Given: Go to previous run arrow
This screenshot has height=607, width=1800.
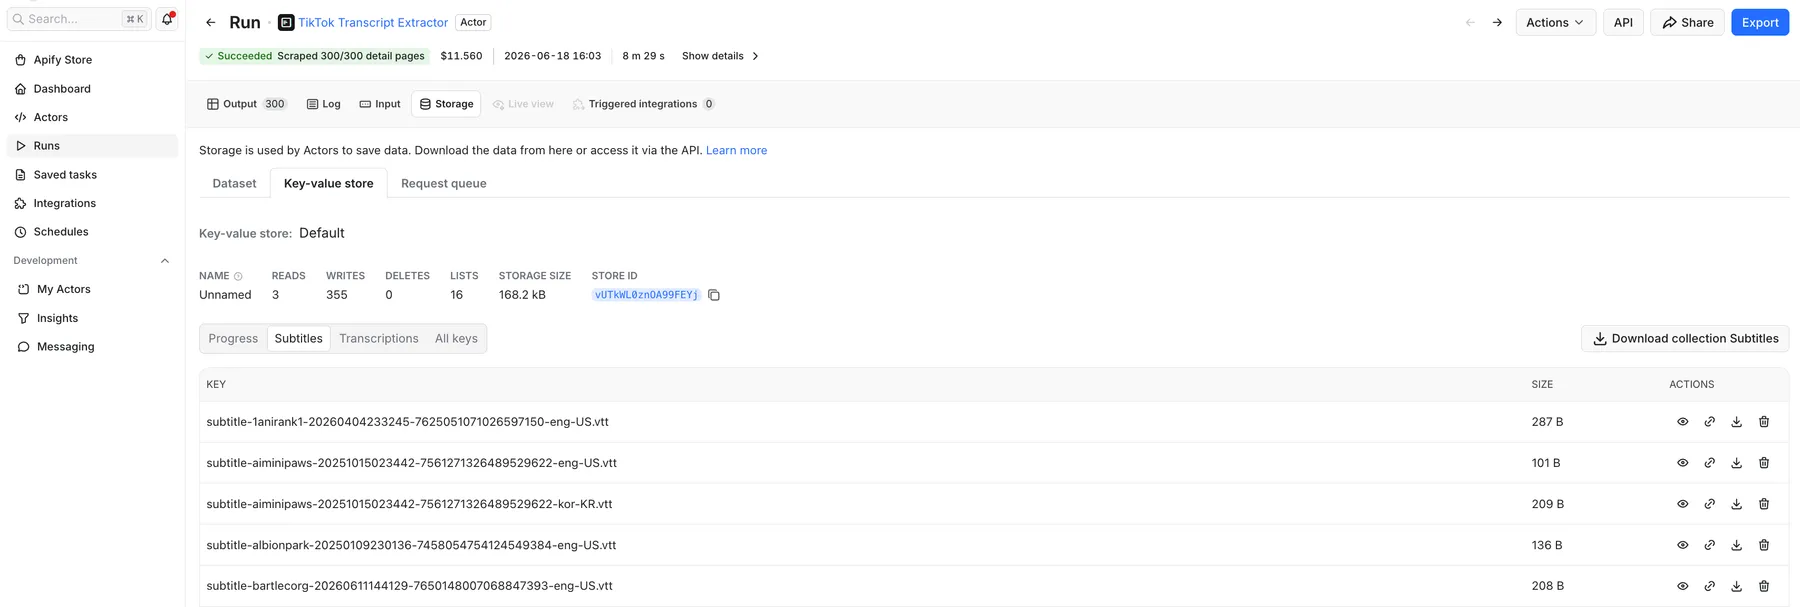Looking at the screenshot, I should (x=1470, y=22).
